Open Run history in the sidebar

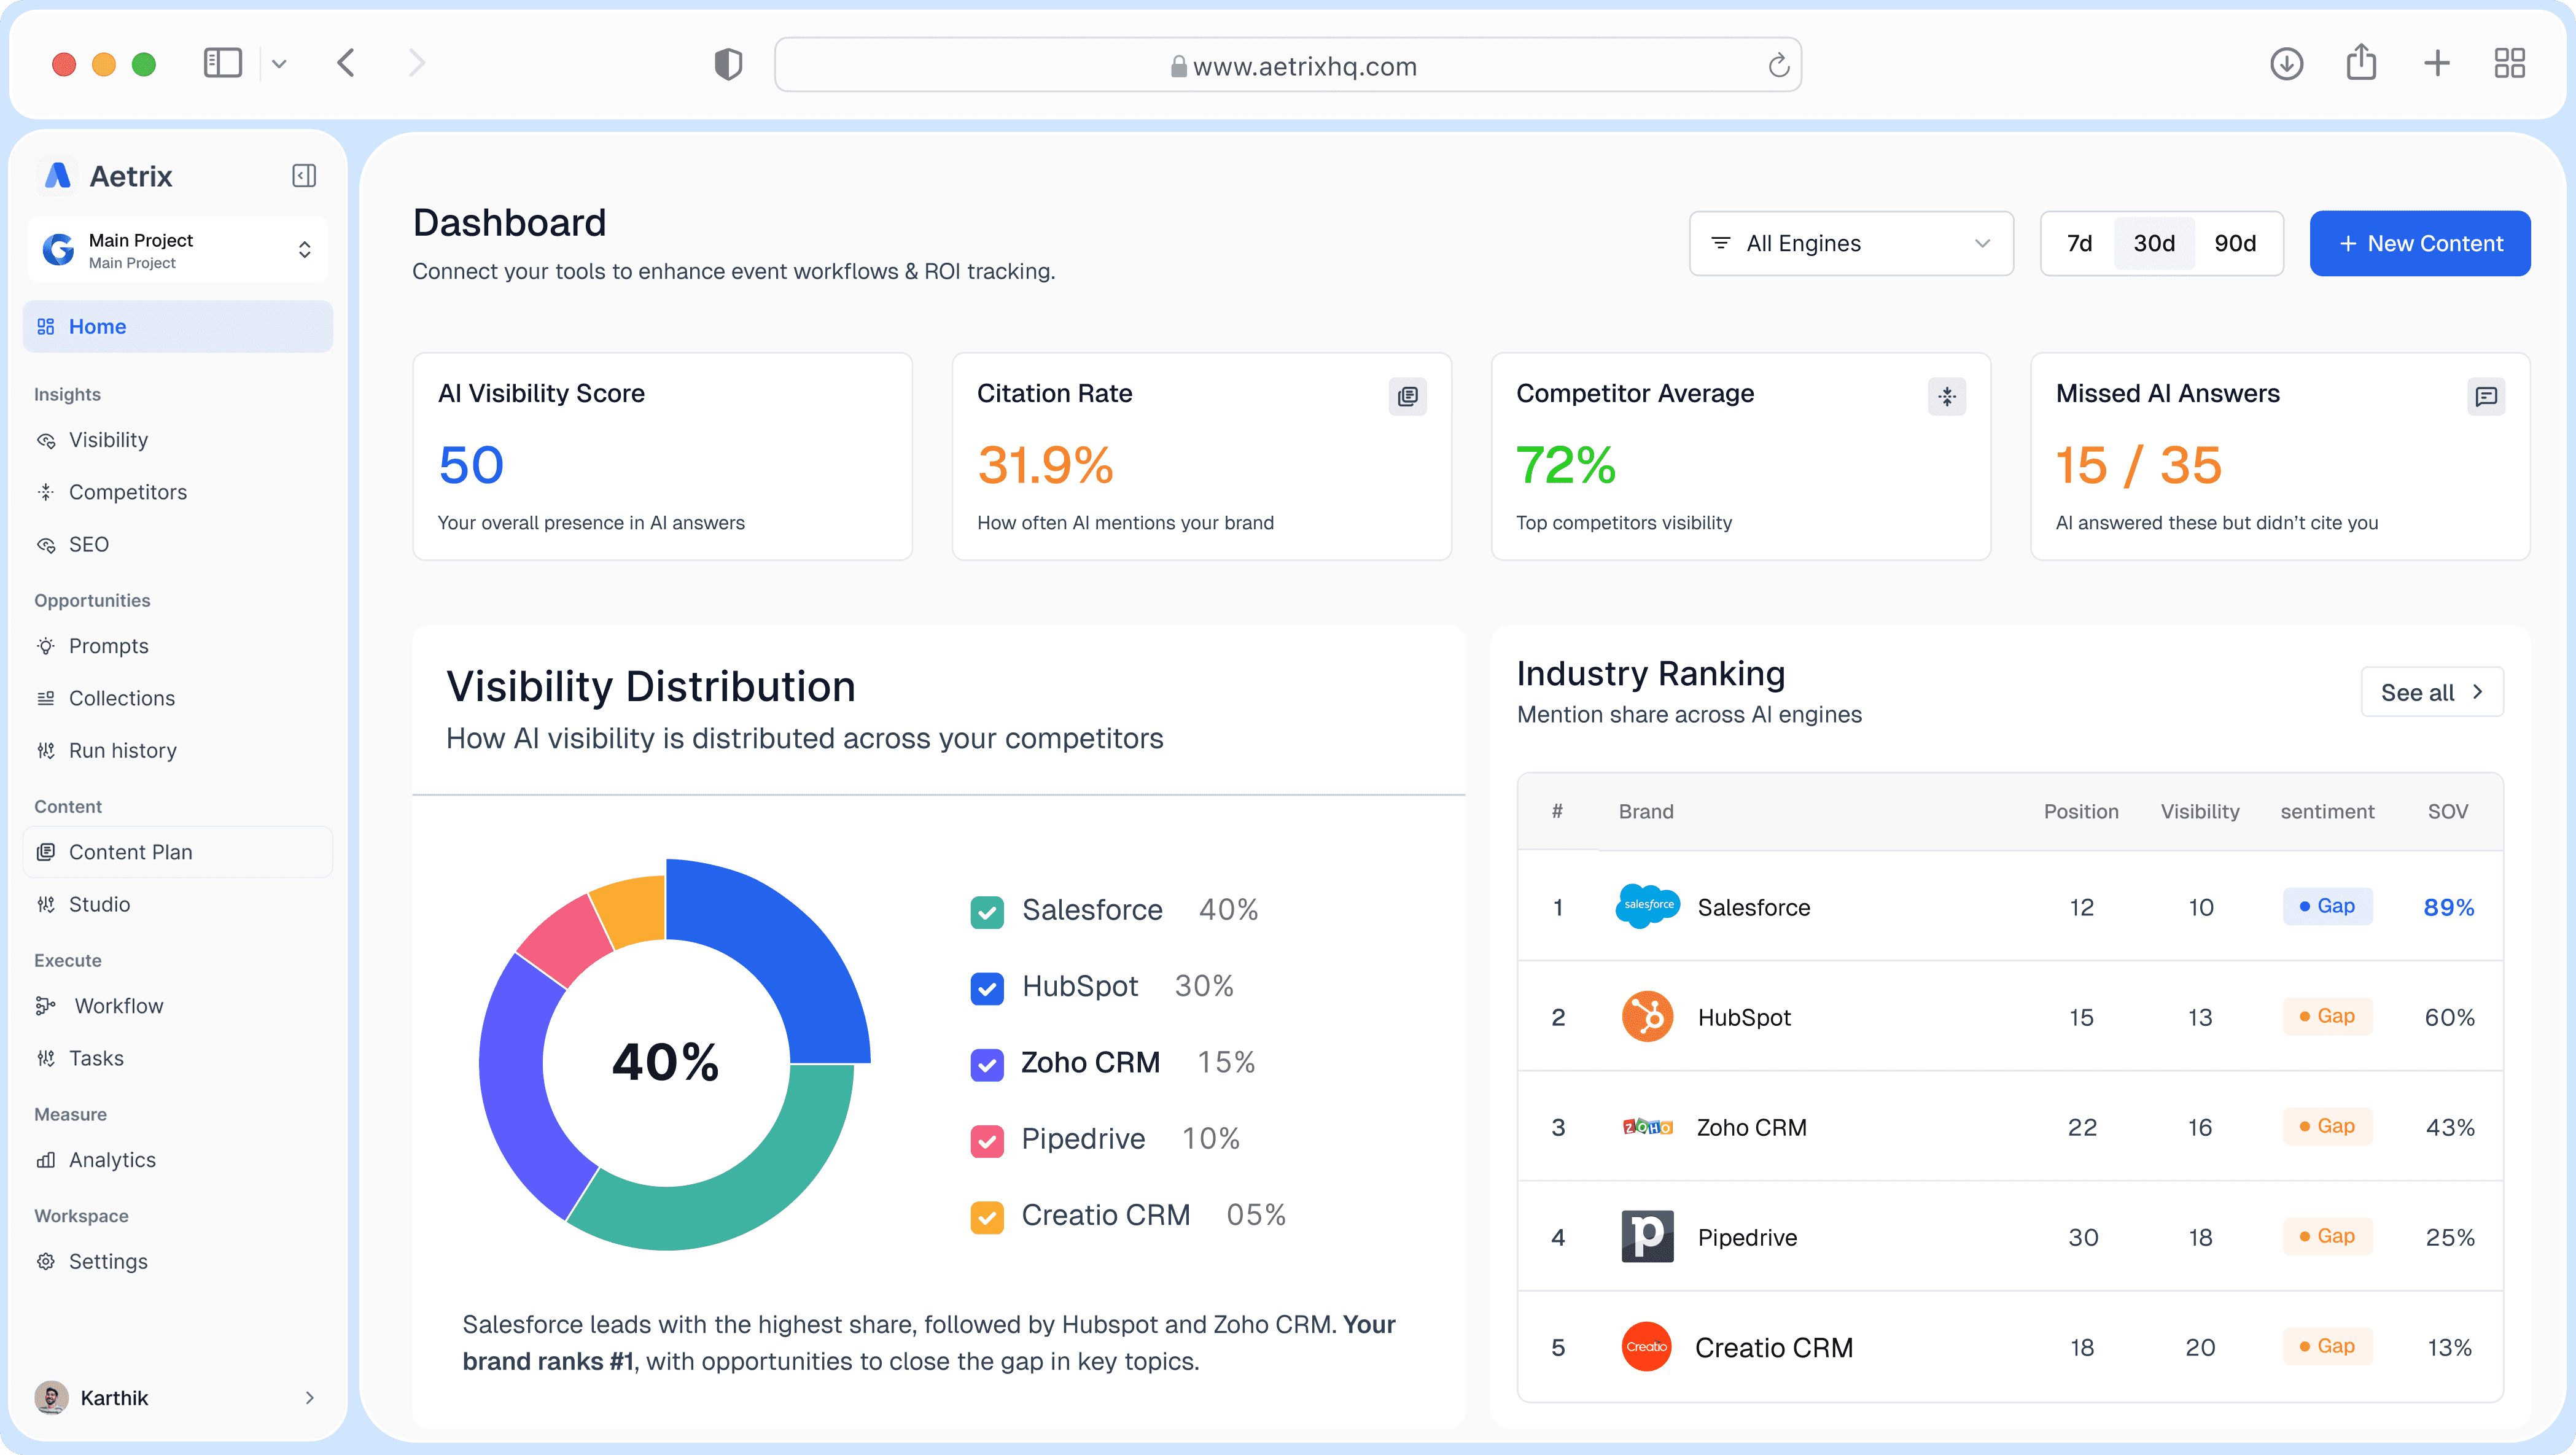click(178, 750)
